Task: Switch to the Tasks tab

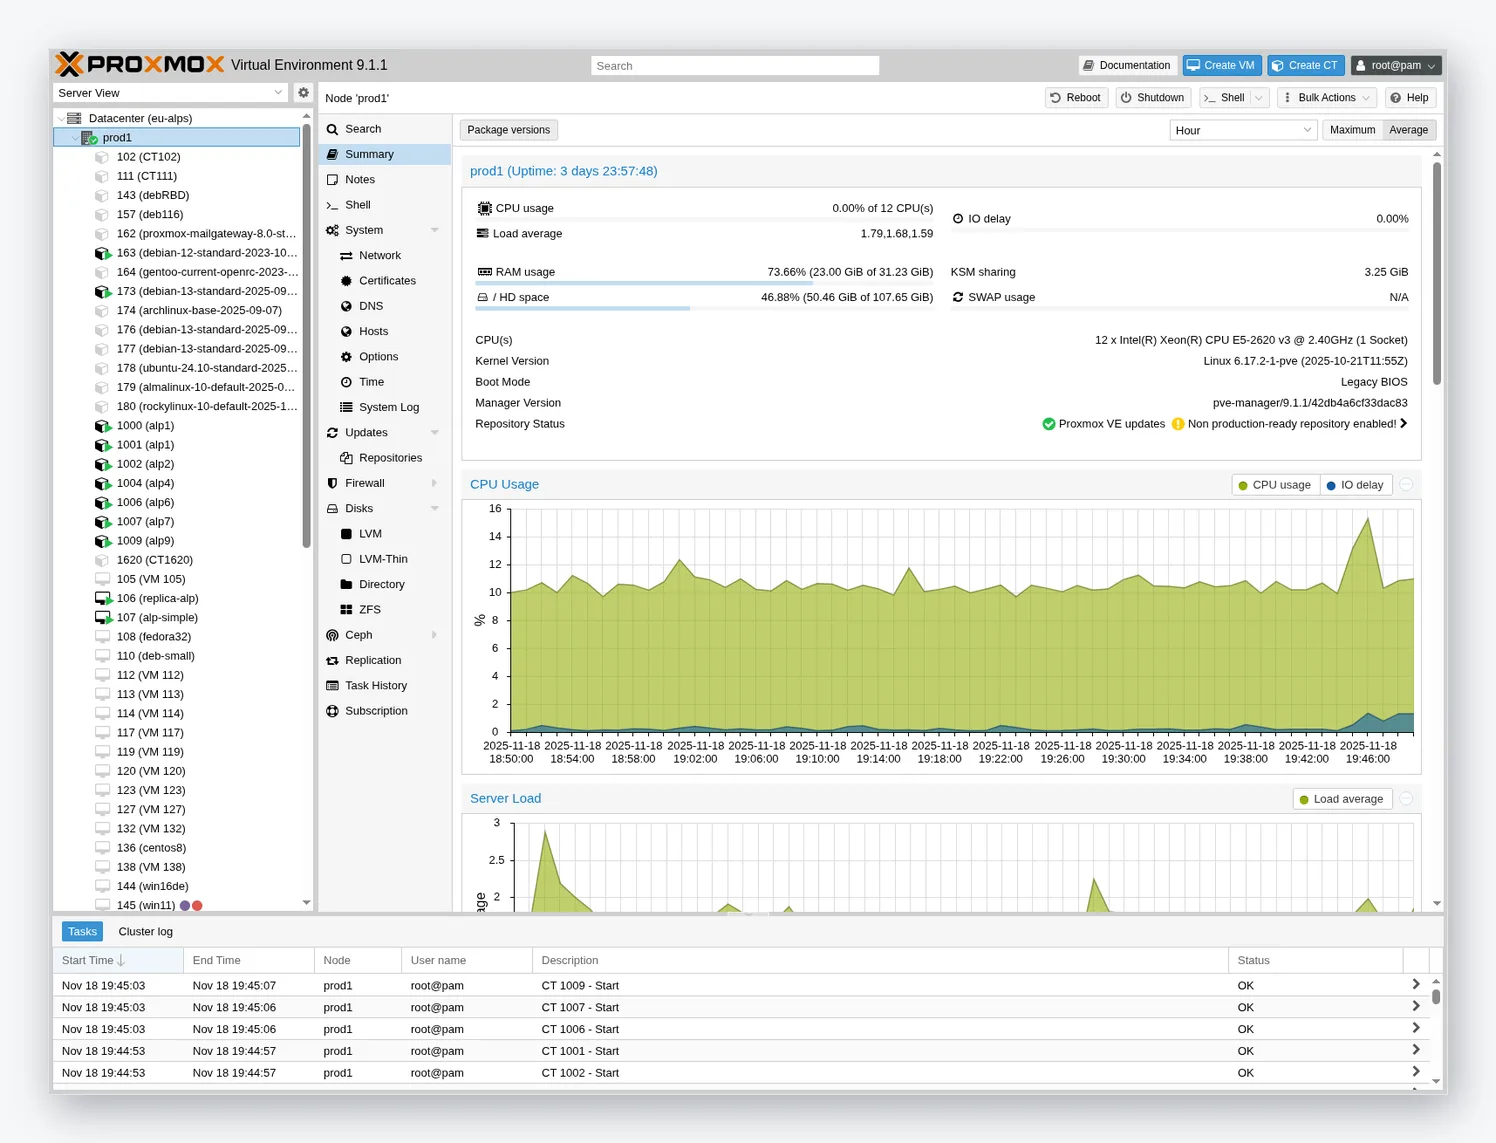Action: 82,932
